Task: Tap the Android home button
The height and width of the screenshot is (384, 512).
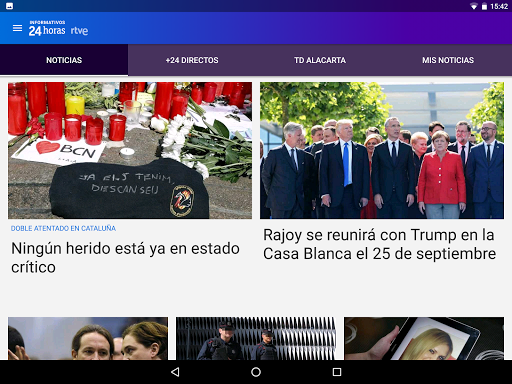Action: pos(256,372)
